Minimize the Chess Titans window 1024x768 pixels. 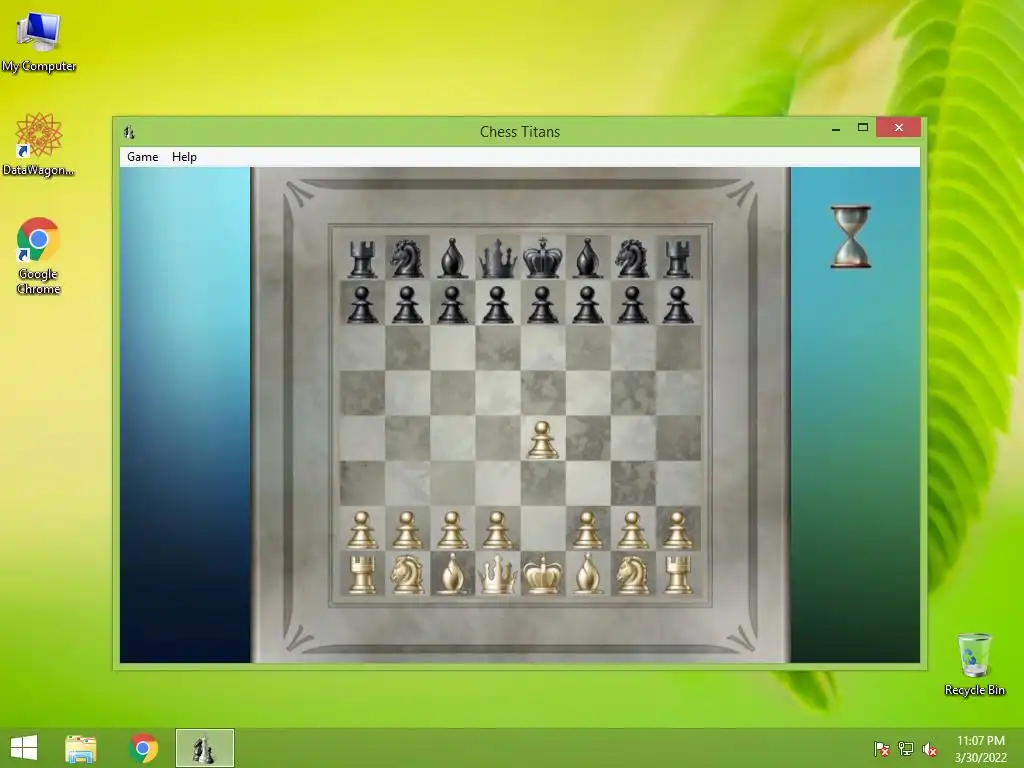click(x=836, y=128)
